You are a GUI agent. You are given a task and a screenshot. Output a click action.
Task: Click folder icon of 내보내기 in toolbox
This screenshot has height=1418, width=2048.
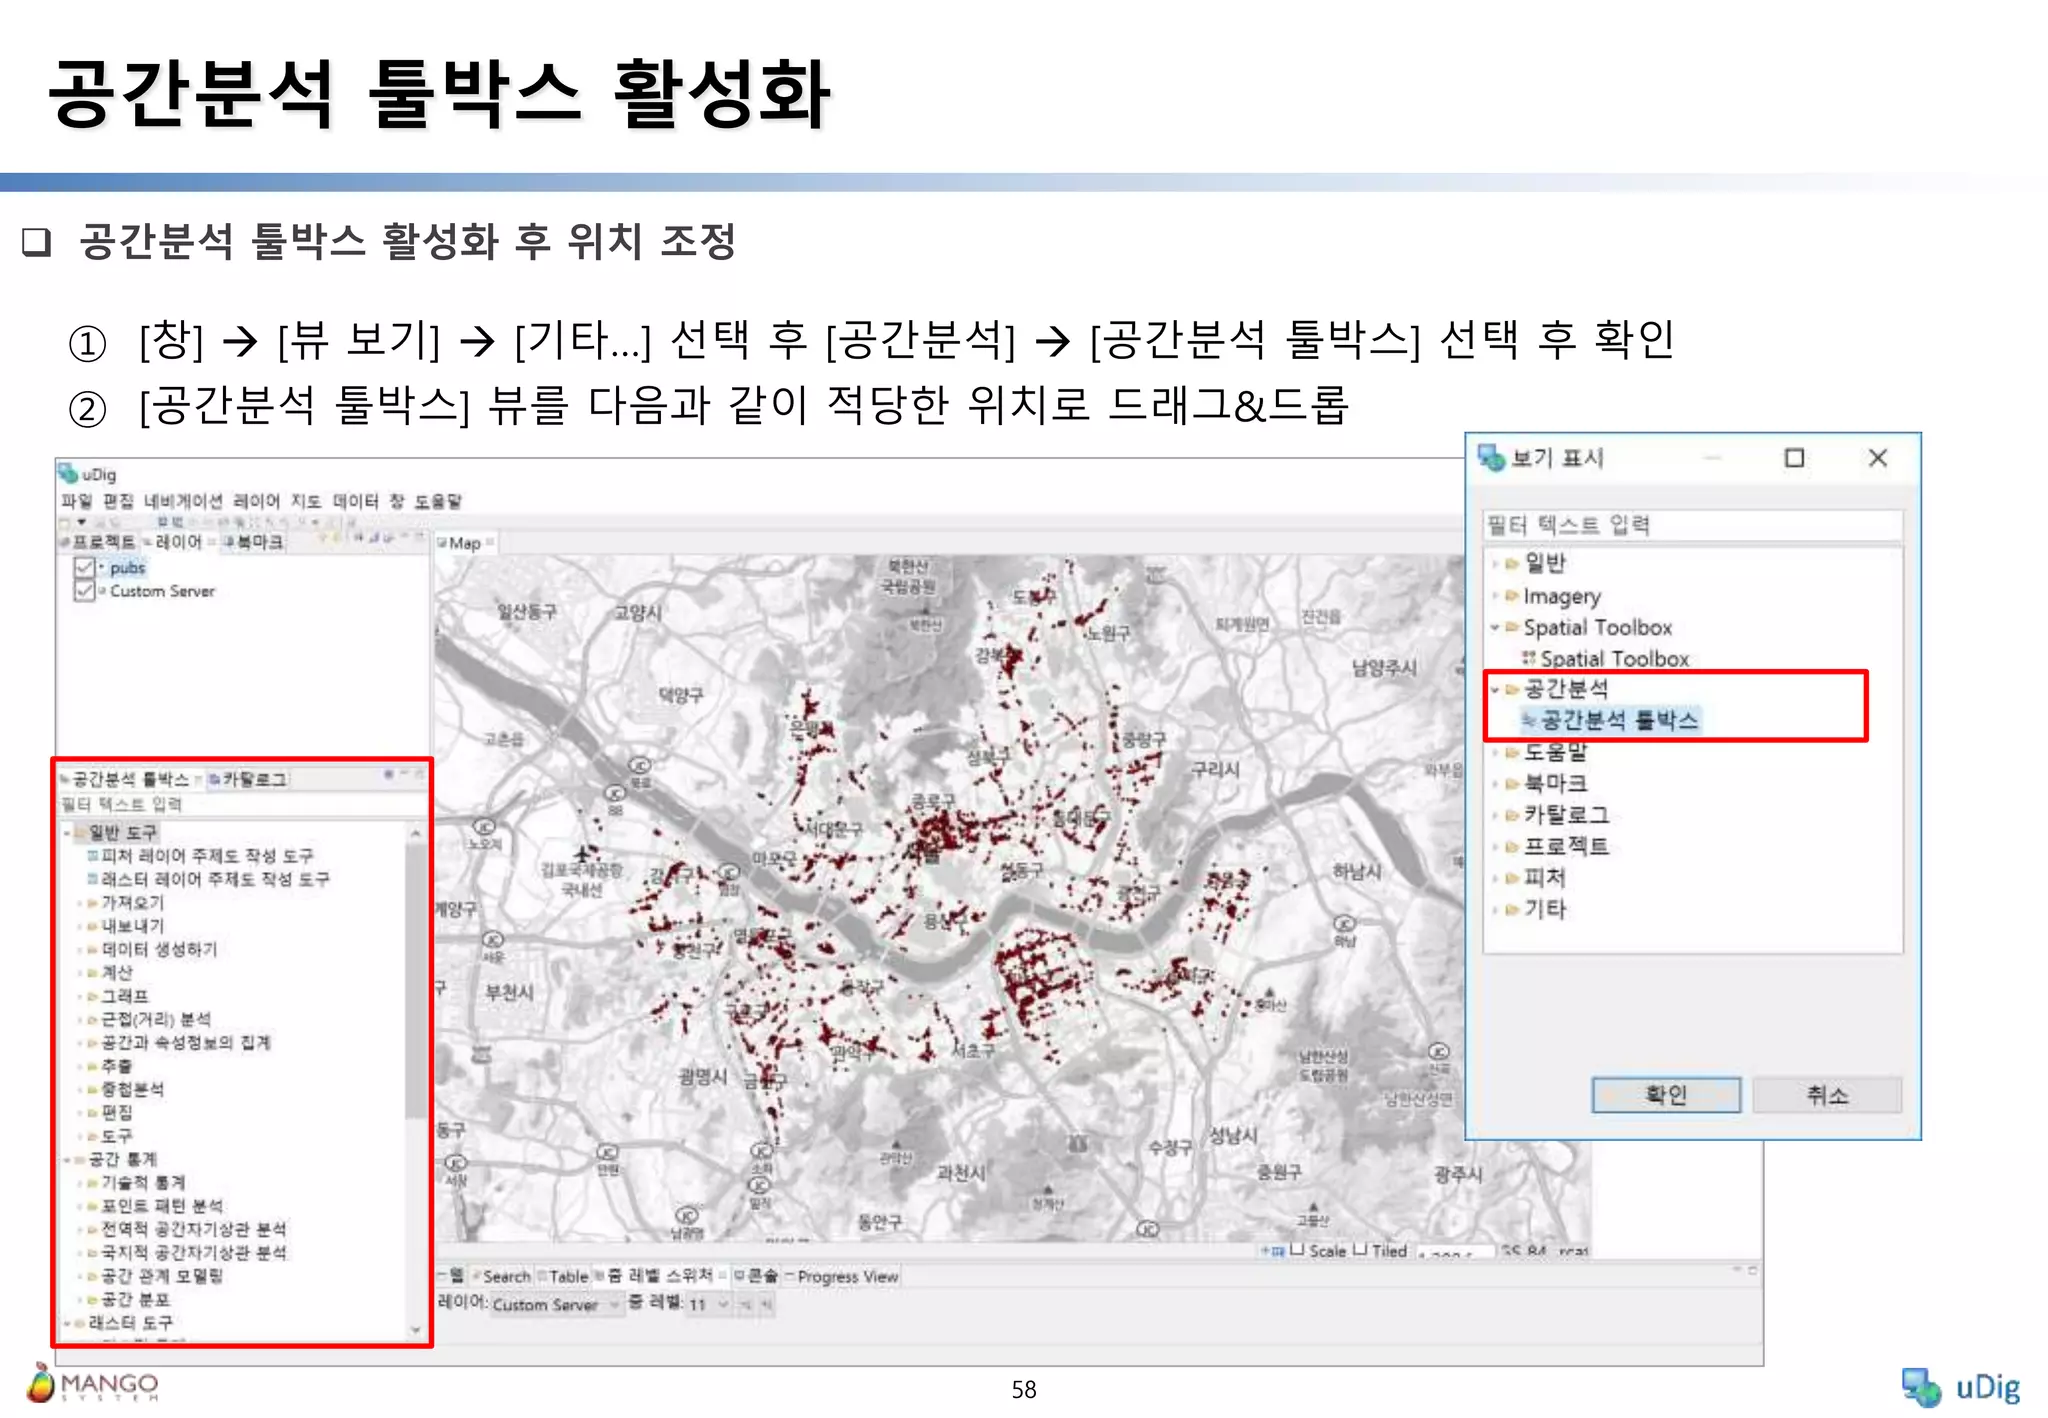92,926
